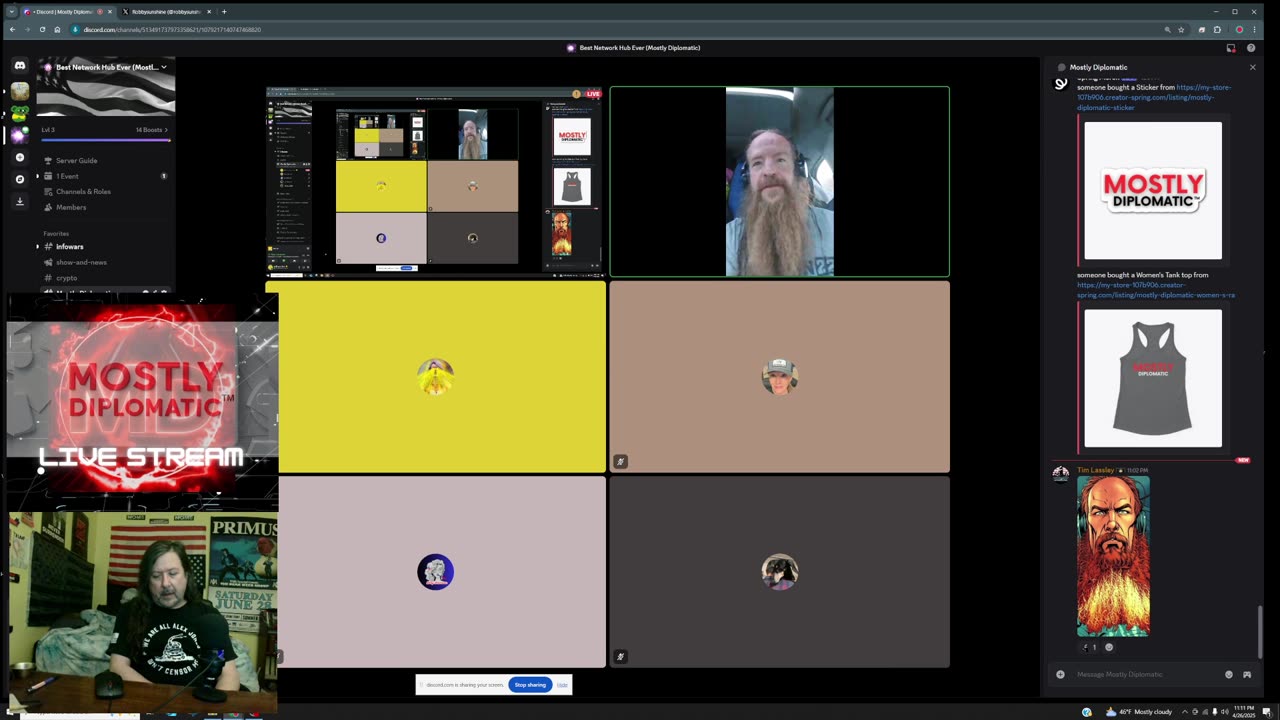Screen dimensions: 1280x720
Task: Open Discord inbox icon next to Help
Action: pos(1231,48)
